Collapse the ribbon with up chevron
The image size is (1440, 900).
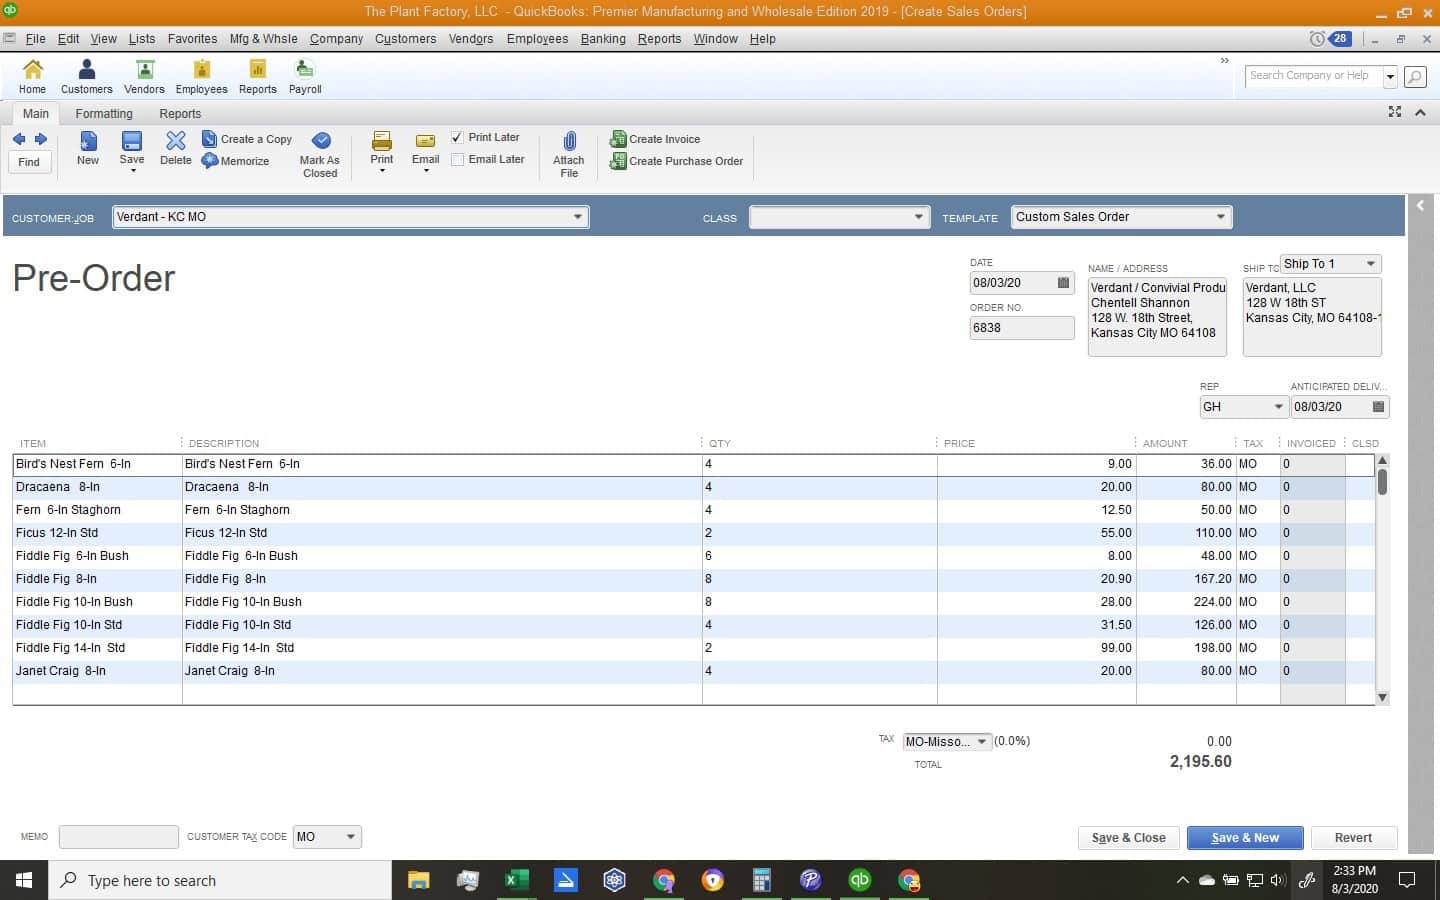coord(1420,112)
